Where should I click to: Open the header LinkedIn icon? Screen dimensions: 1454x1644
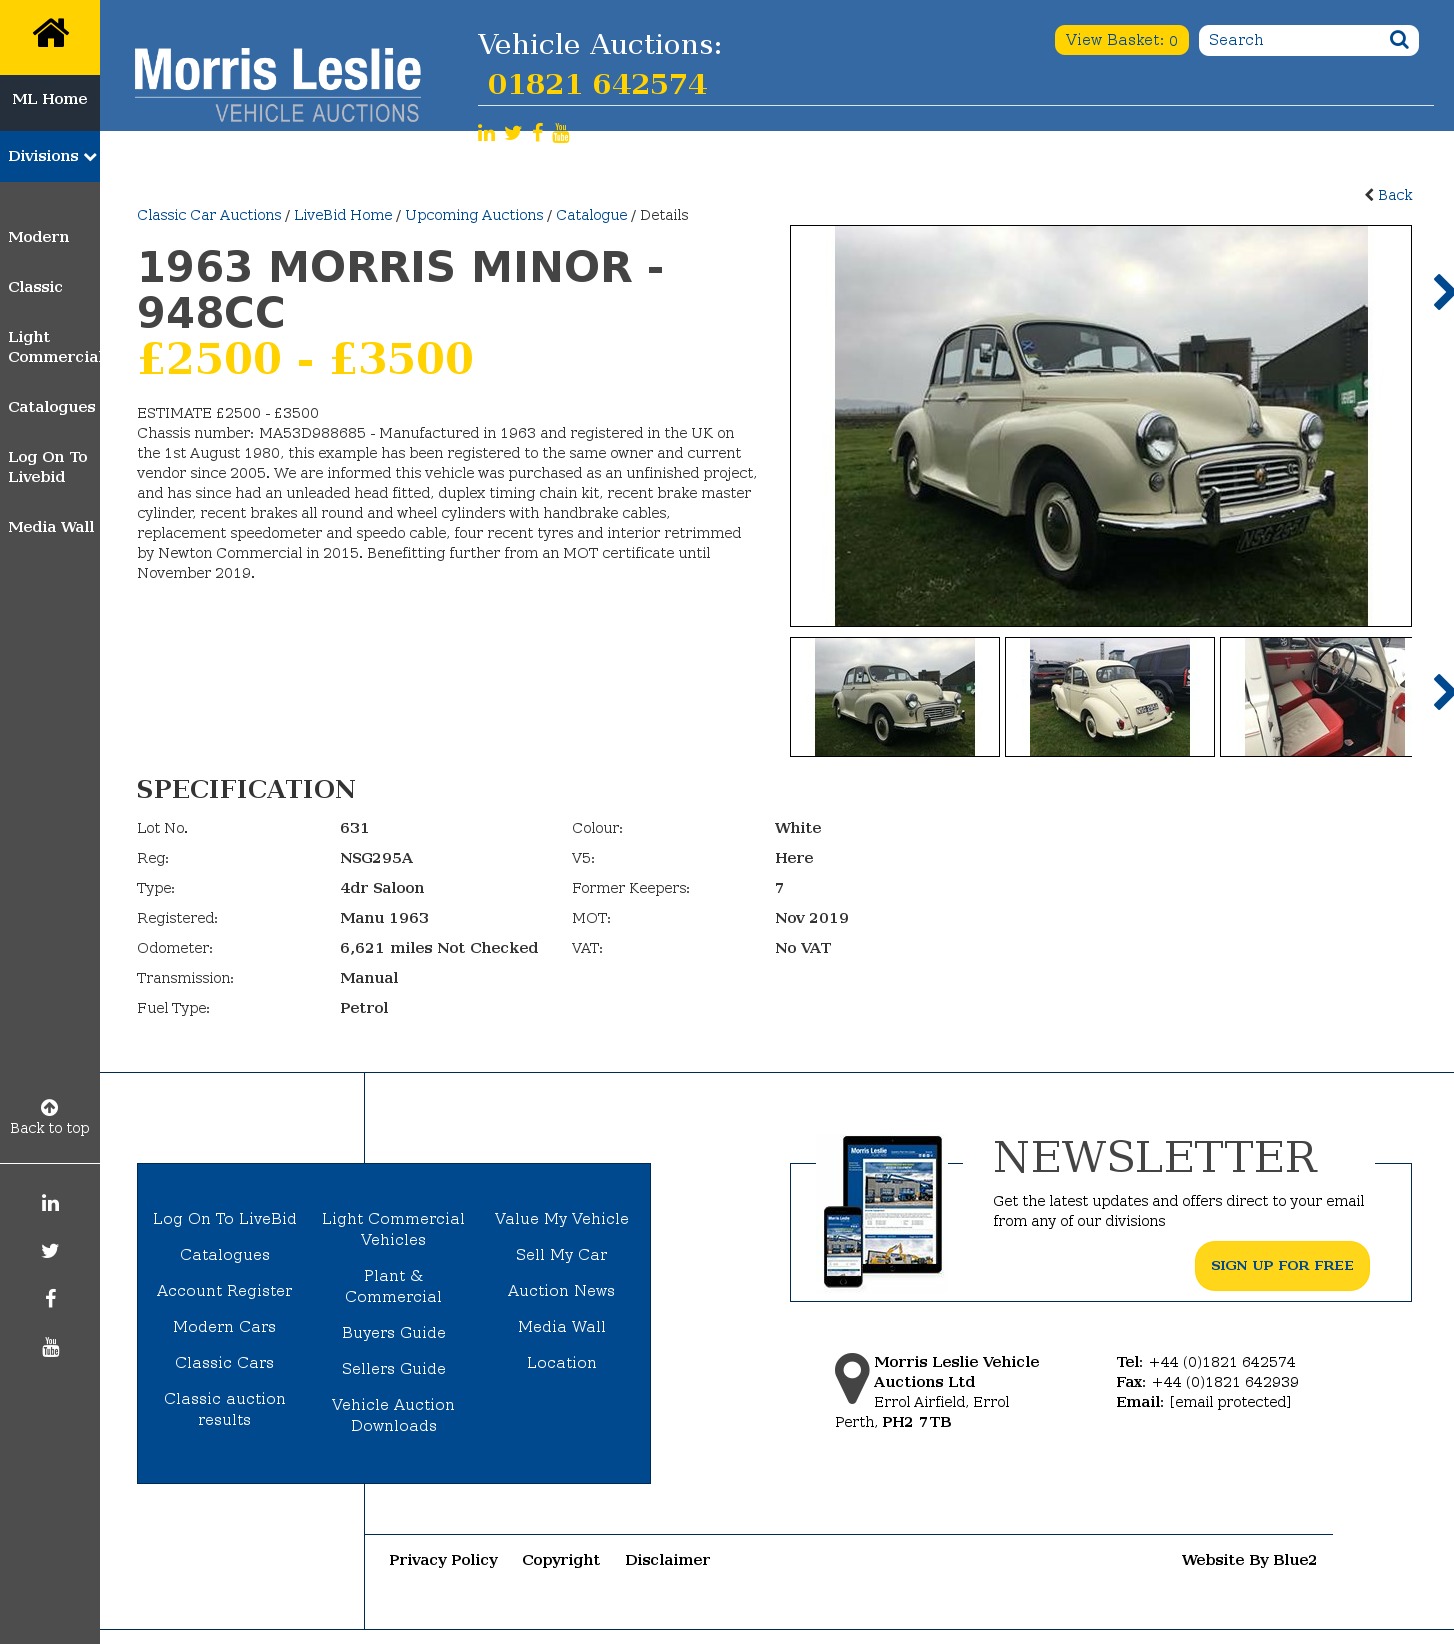[x=486, y=133]
